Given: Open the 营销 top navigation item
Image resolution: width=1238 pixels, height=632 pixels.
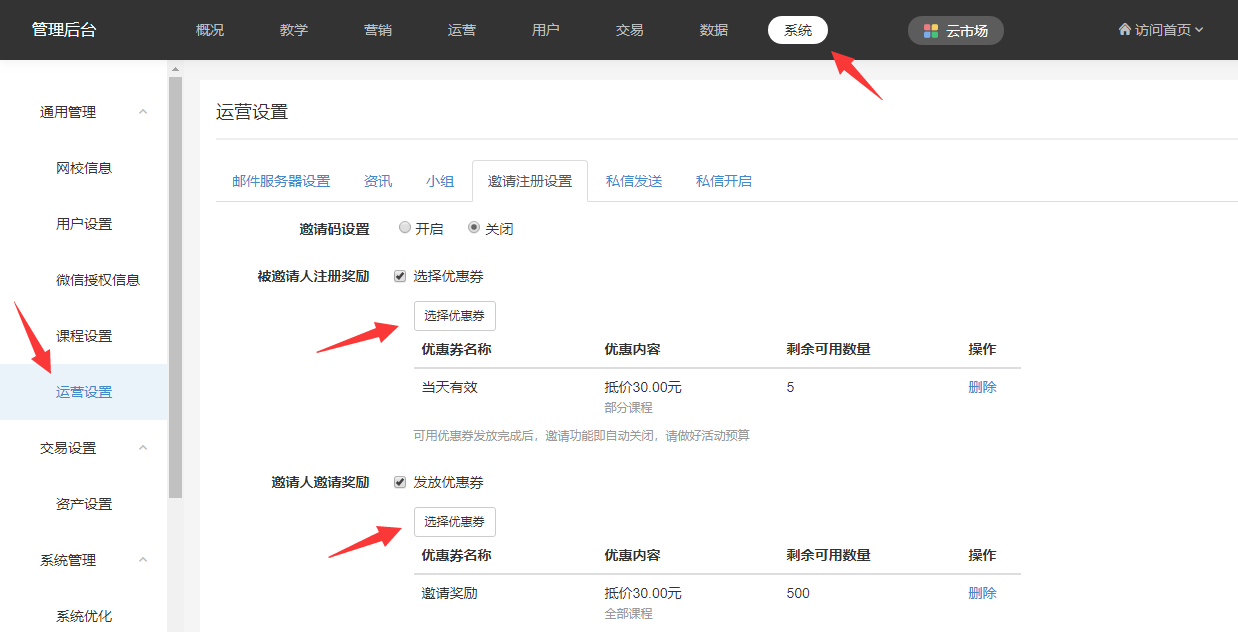Looking at the screenshot, I should click(378, 30).
